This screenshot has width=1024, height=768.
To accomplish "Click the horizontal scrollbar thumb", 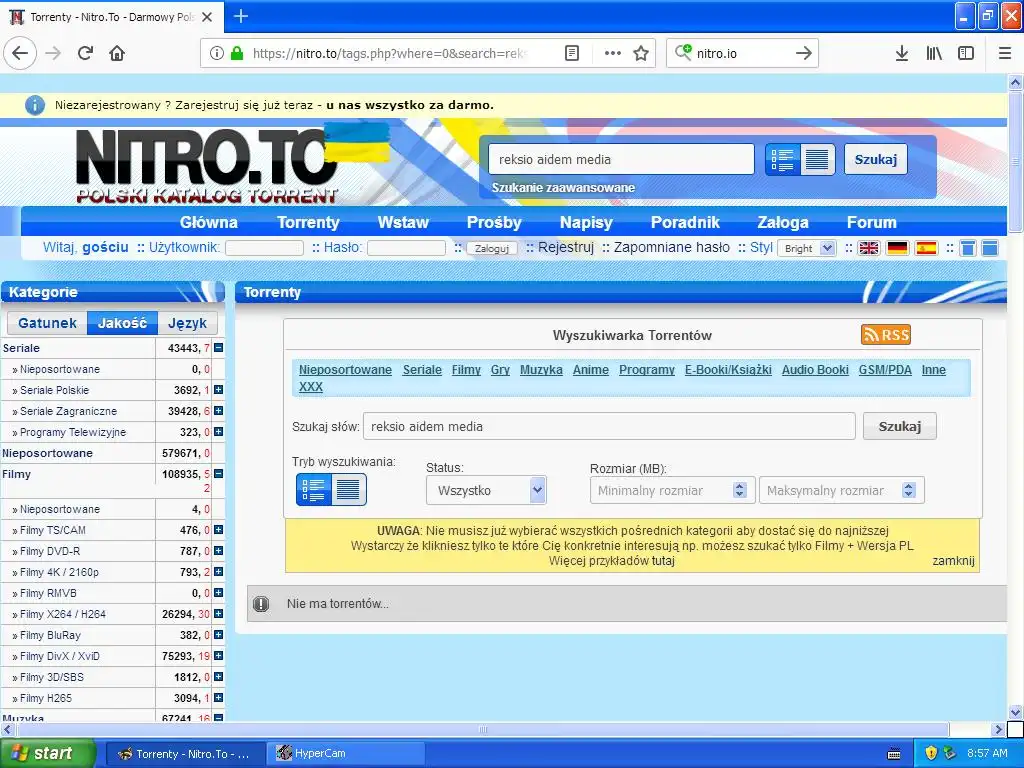I will click(x=483, y=729).
